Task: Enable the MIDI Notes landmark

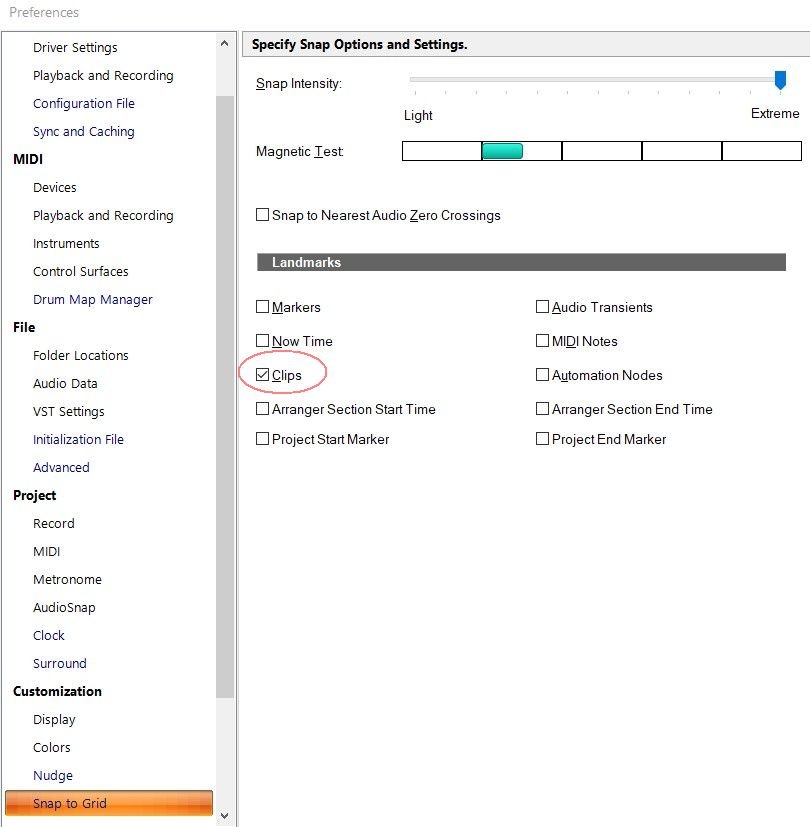Action: point(543,342)
